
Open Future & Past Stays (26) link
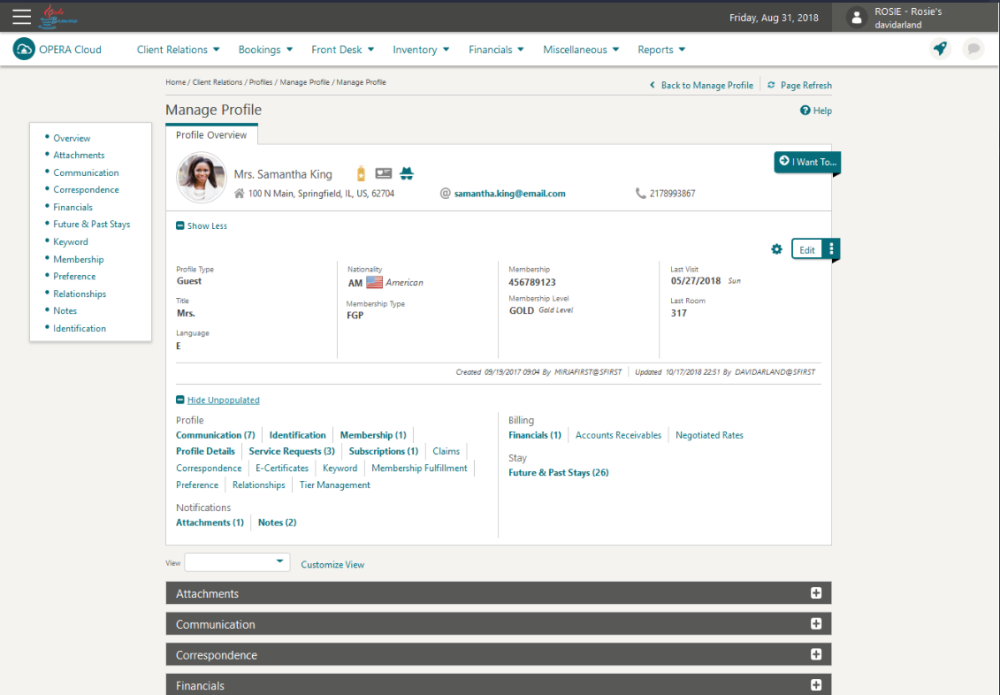(559, 472)
